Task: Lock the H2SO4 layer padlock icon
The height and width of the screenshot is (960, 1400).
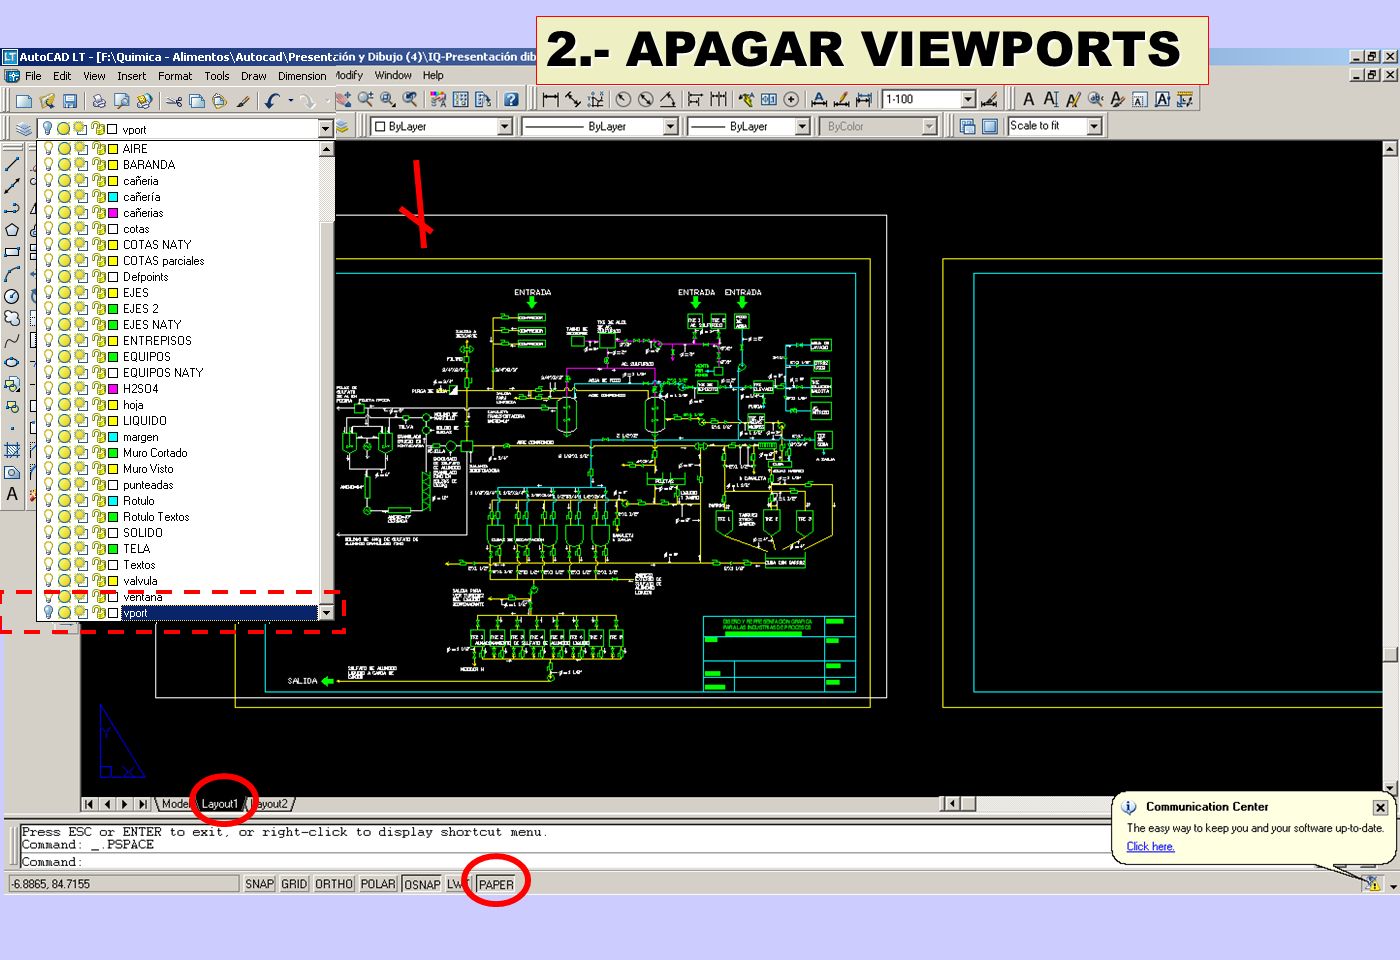Action: [x=98, y=388]
